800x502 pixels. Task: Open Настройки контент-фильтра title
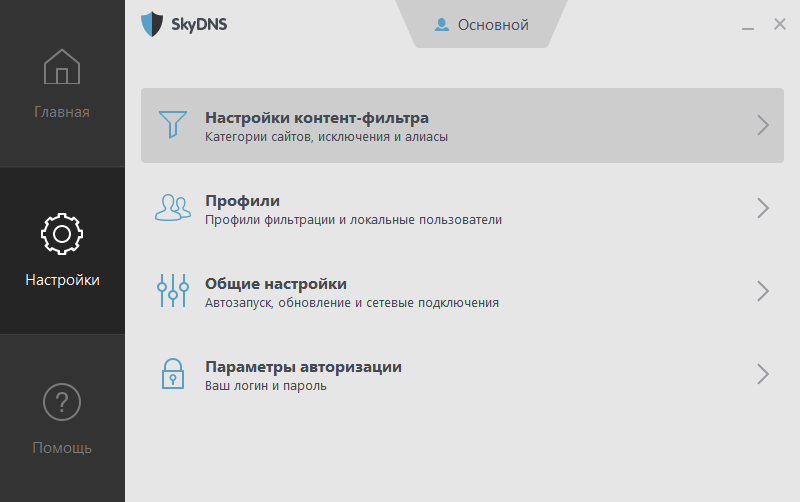[317, 118]
